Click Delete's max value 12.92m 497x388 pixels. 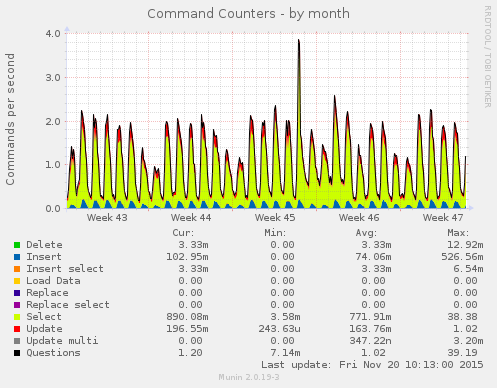465,245
